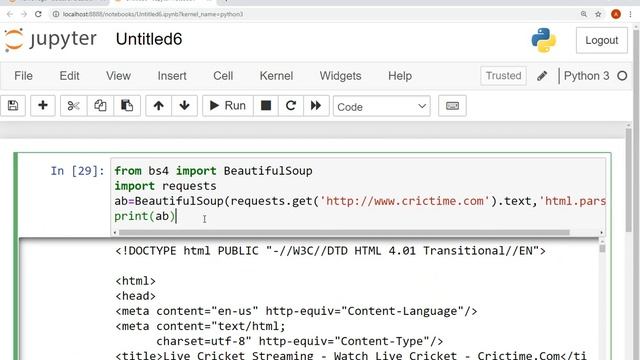This screenshot has width=640, height=360.
Task: Open the Widgets menu
Action: [340, 76]
